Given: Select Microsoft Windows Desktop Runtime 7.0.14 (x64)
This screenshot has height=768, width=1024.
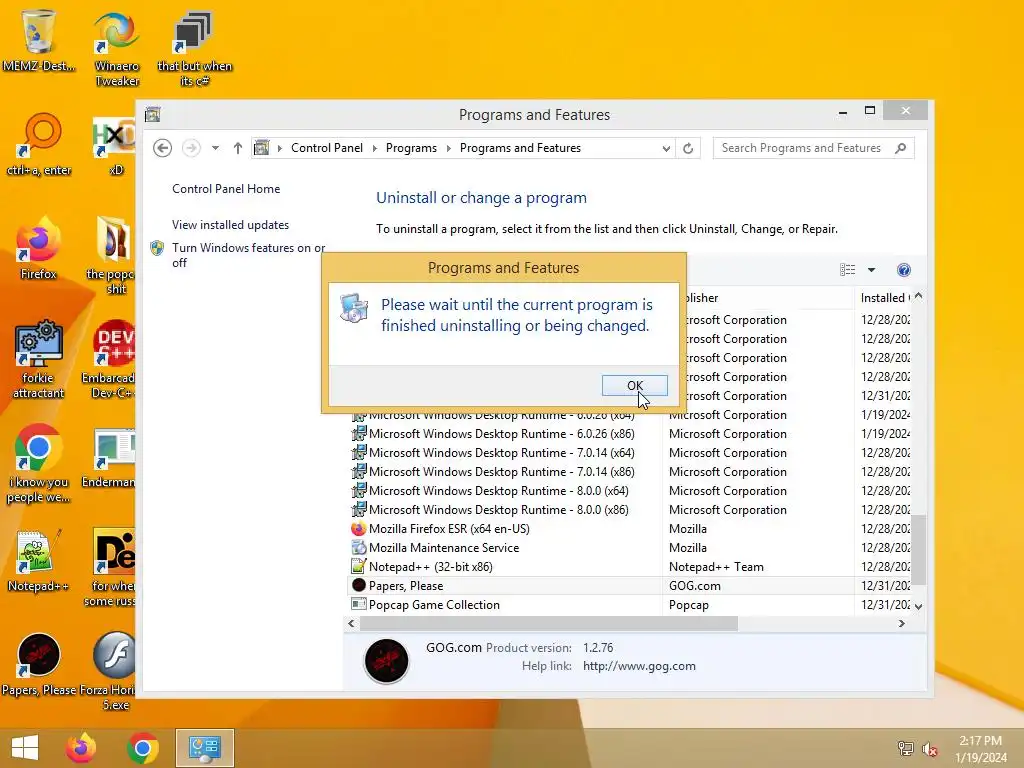Looking at the screenshot, I should pos(501,453).
